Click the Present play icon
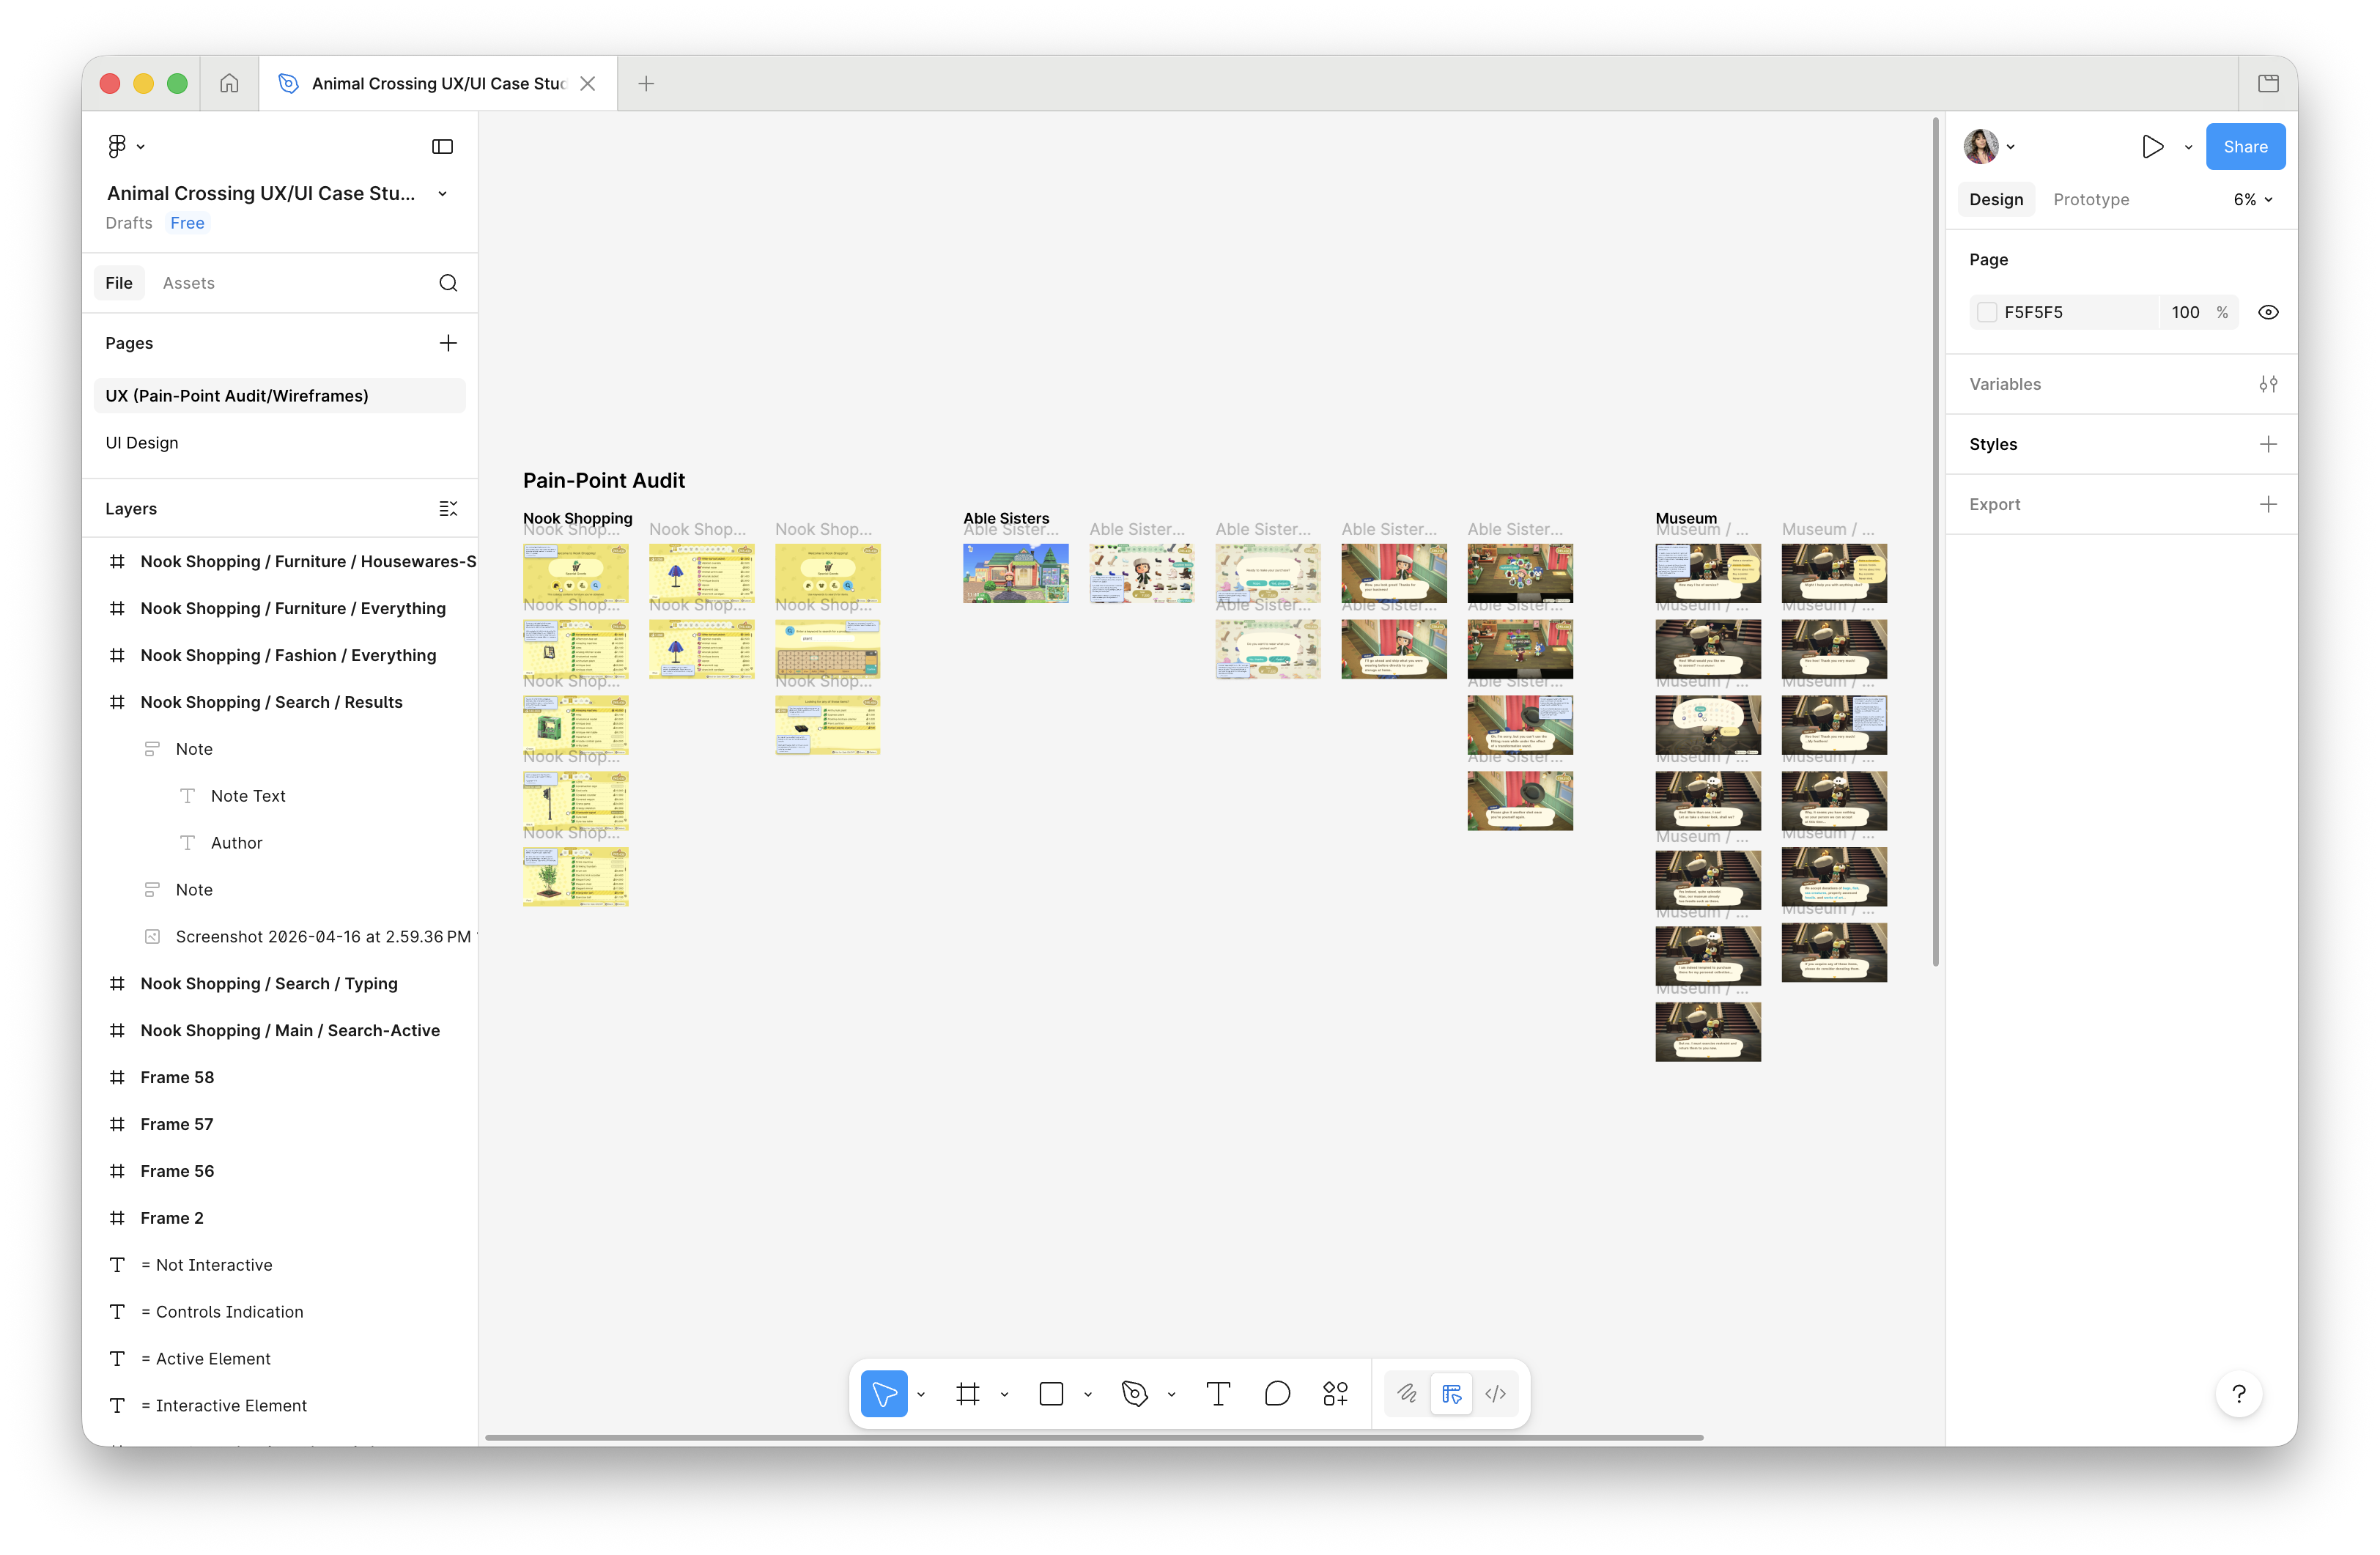 (x=2152, y=147)
